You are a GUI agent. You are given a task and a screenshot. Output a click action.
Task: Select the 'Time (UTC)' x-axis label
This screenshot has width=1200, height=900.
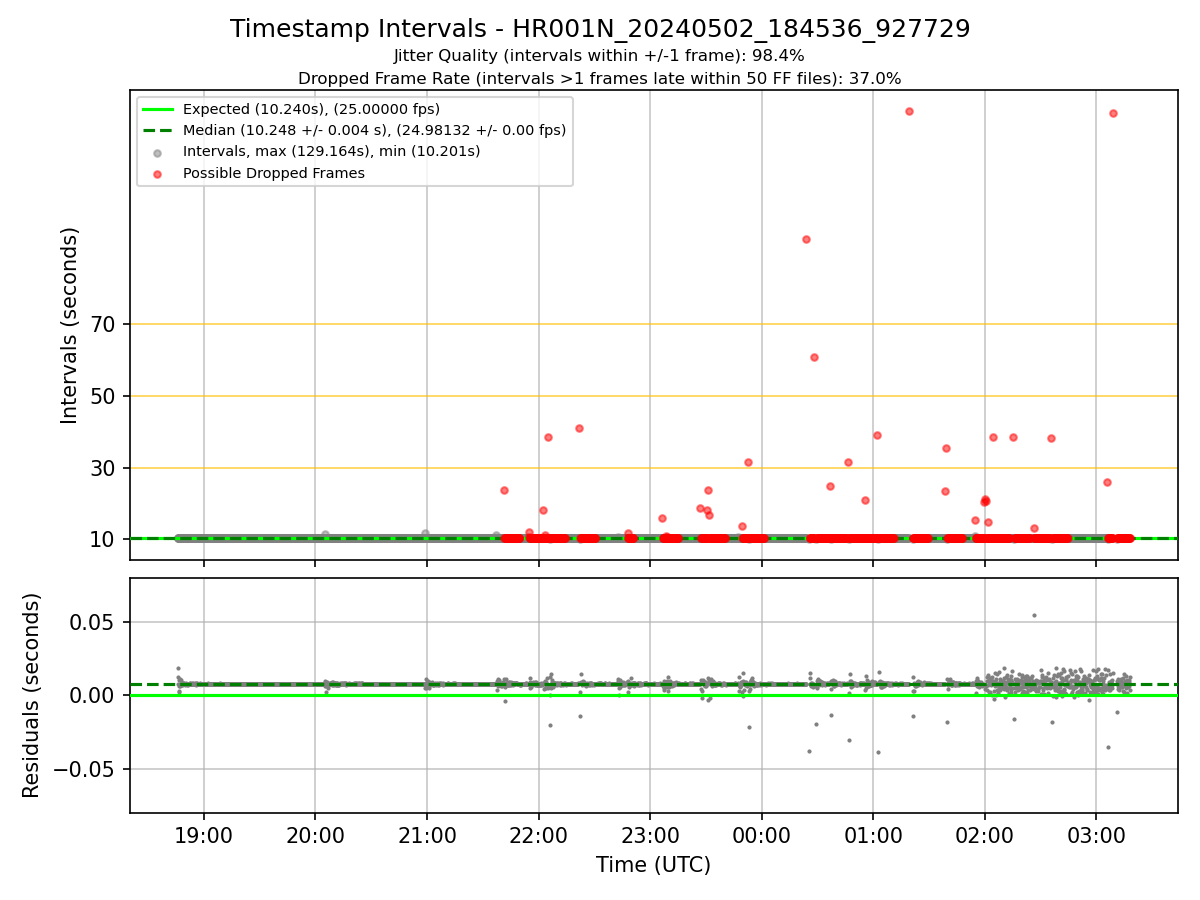click(653, 865)
